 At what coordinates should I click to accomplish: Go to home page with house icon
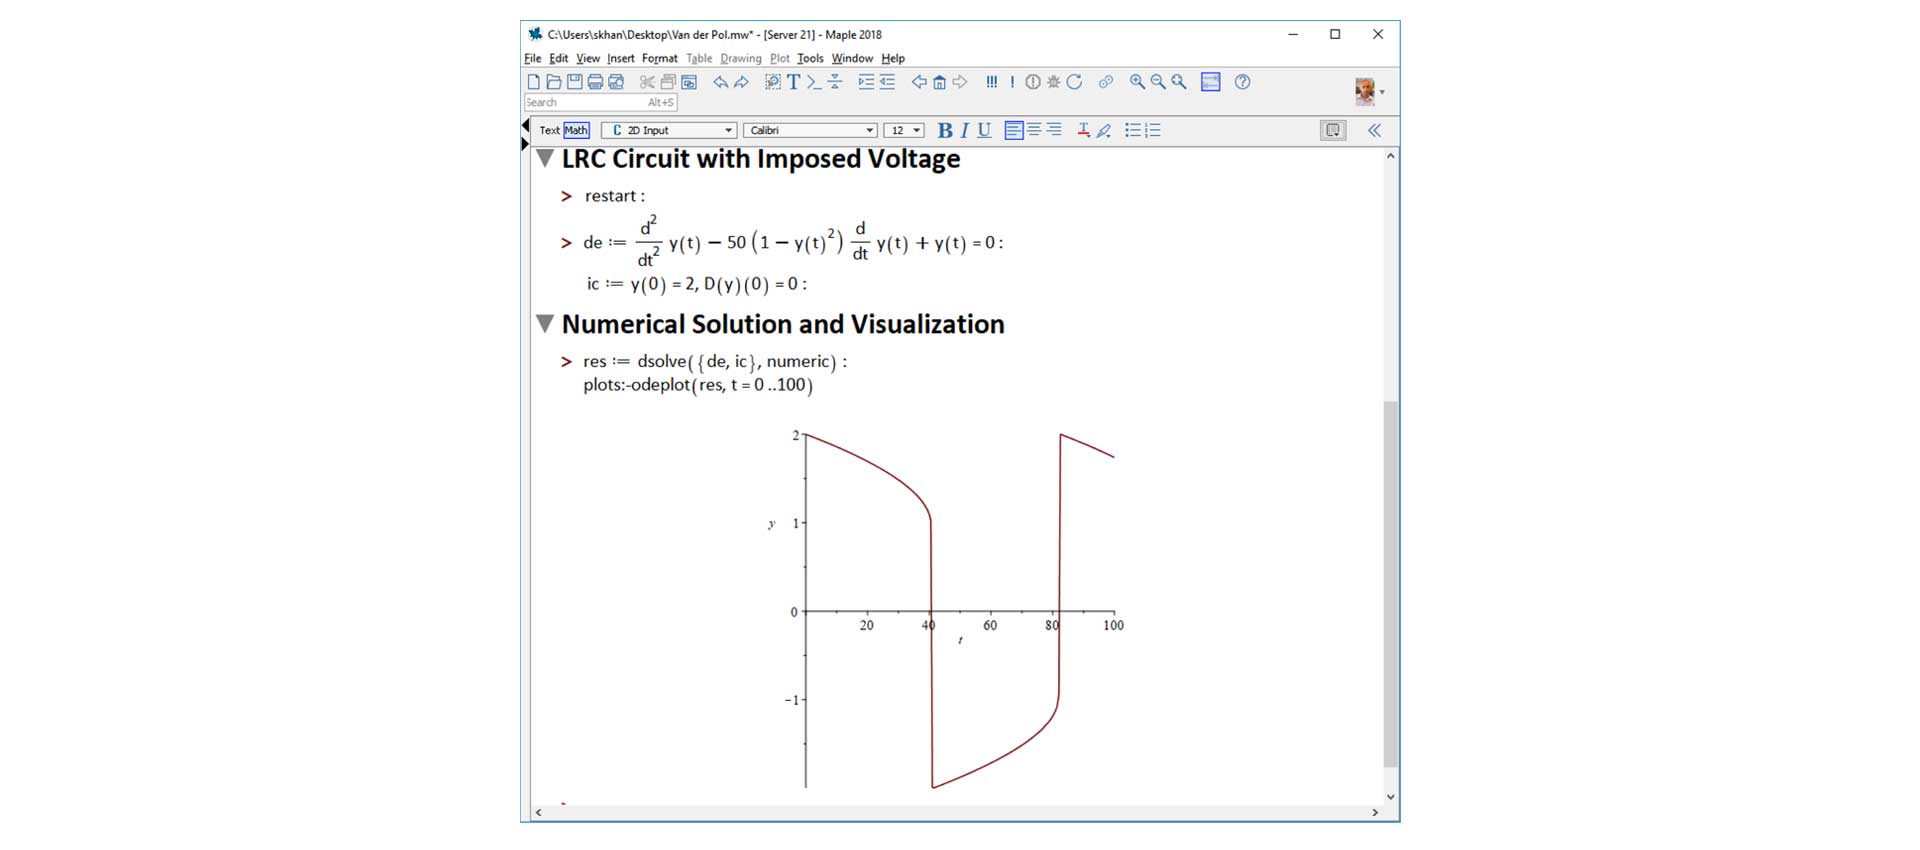[939, 82]
